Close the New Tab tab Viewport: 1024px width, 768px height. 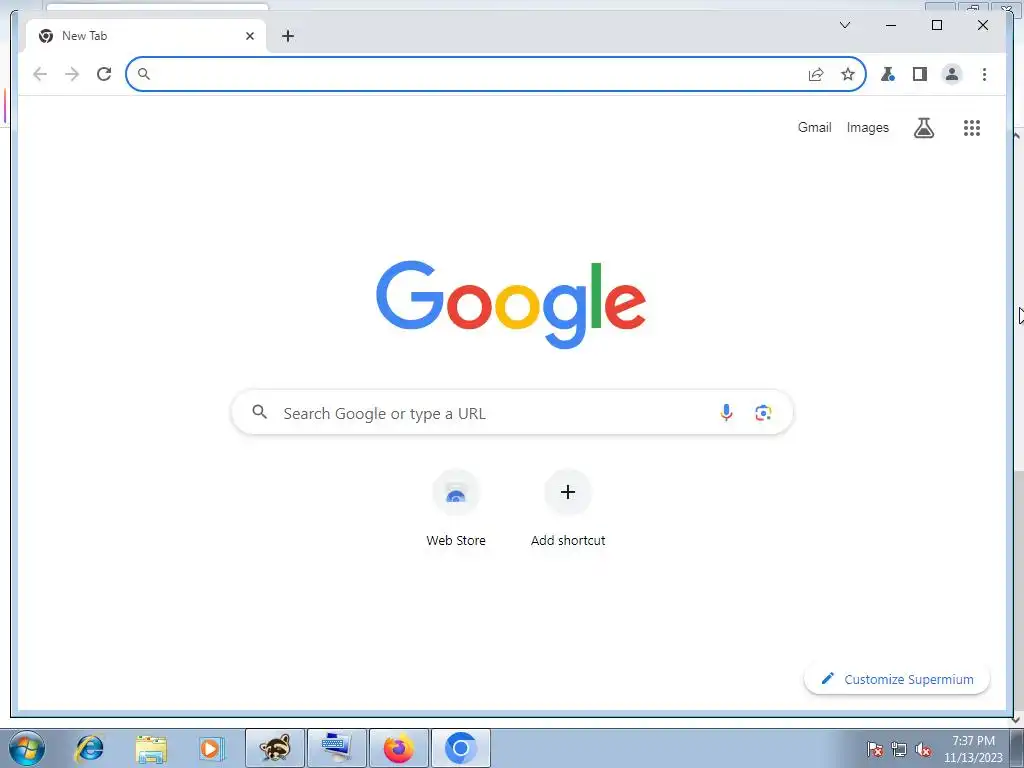[x=249, y=36]
